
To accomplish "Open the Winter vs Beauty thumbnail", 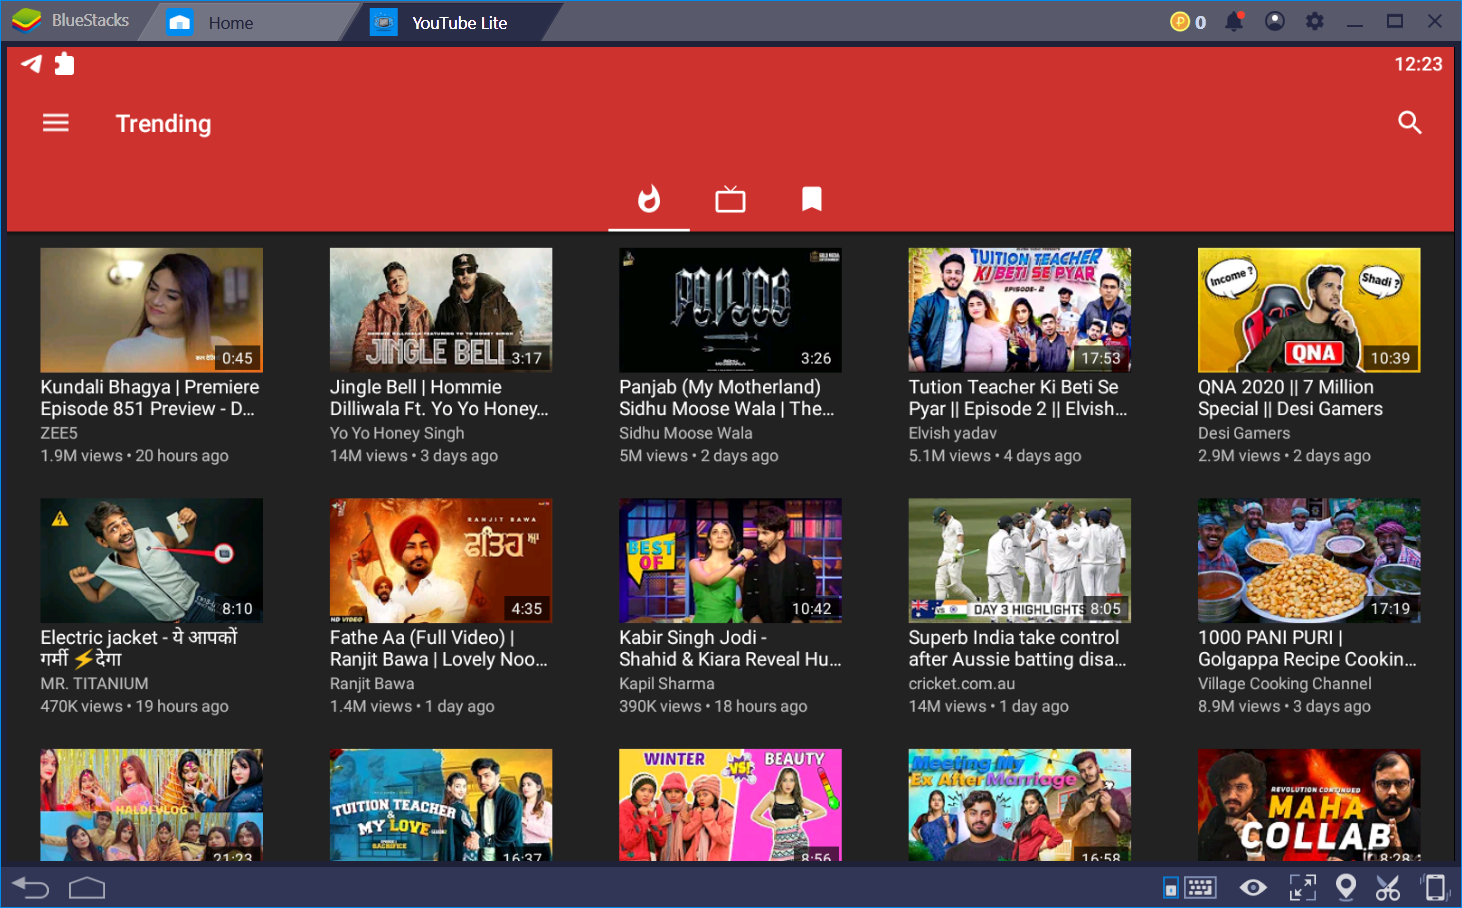I will pyautogui.click(x=730, y=805).
